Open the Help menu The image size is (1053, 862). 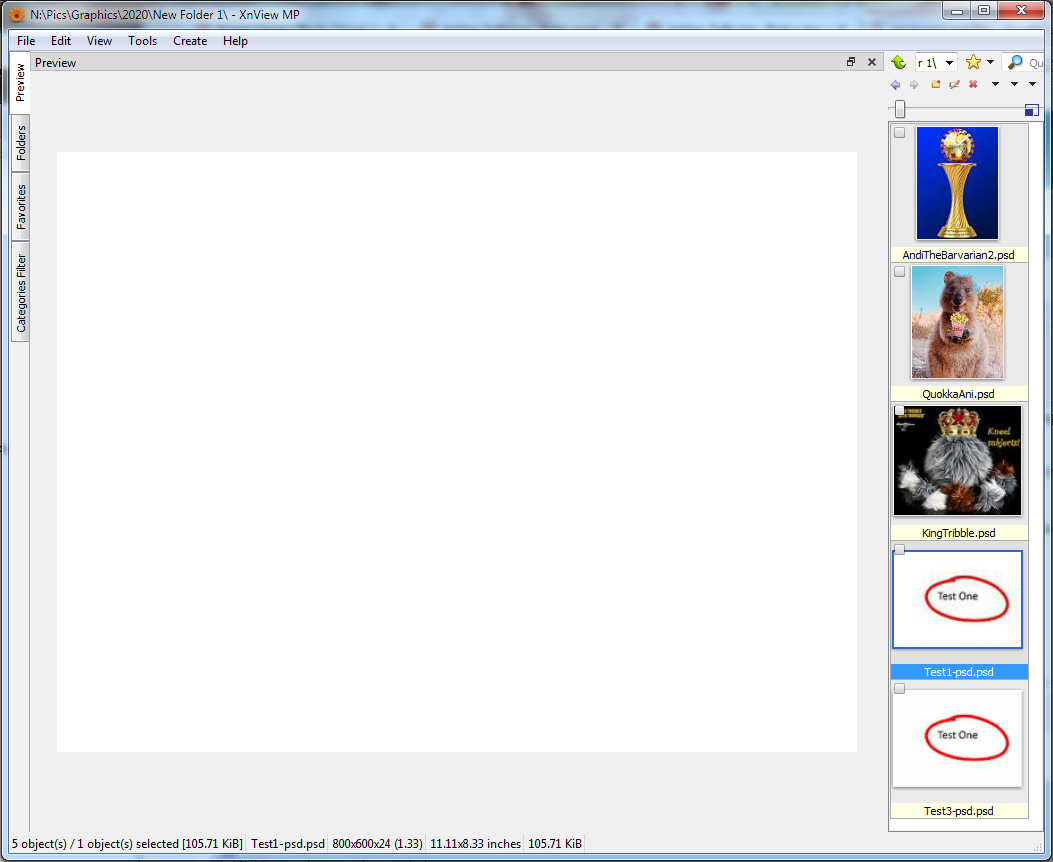point(235,41)
